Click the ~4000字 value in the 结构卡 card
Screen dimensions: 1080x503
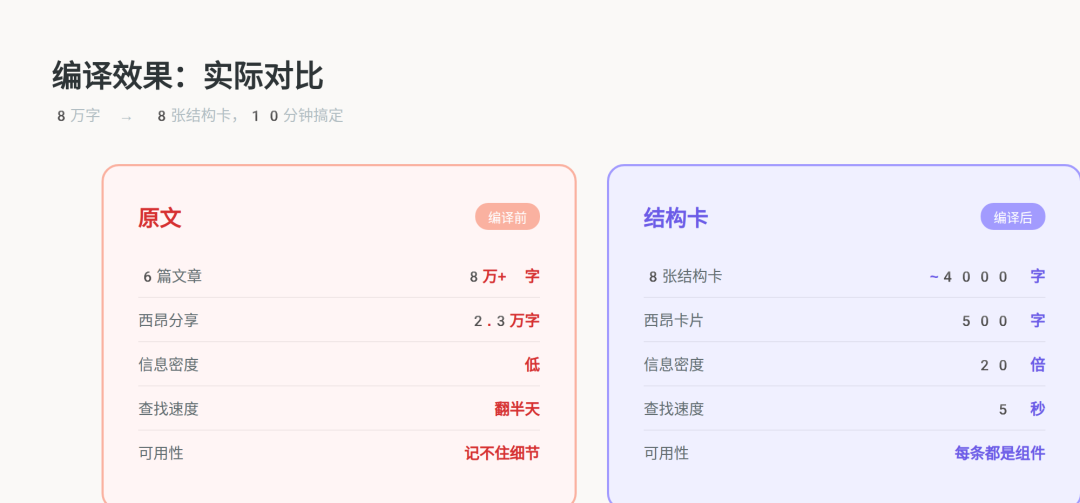[987, 276]
